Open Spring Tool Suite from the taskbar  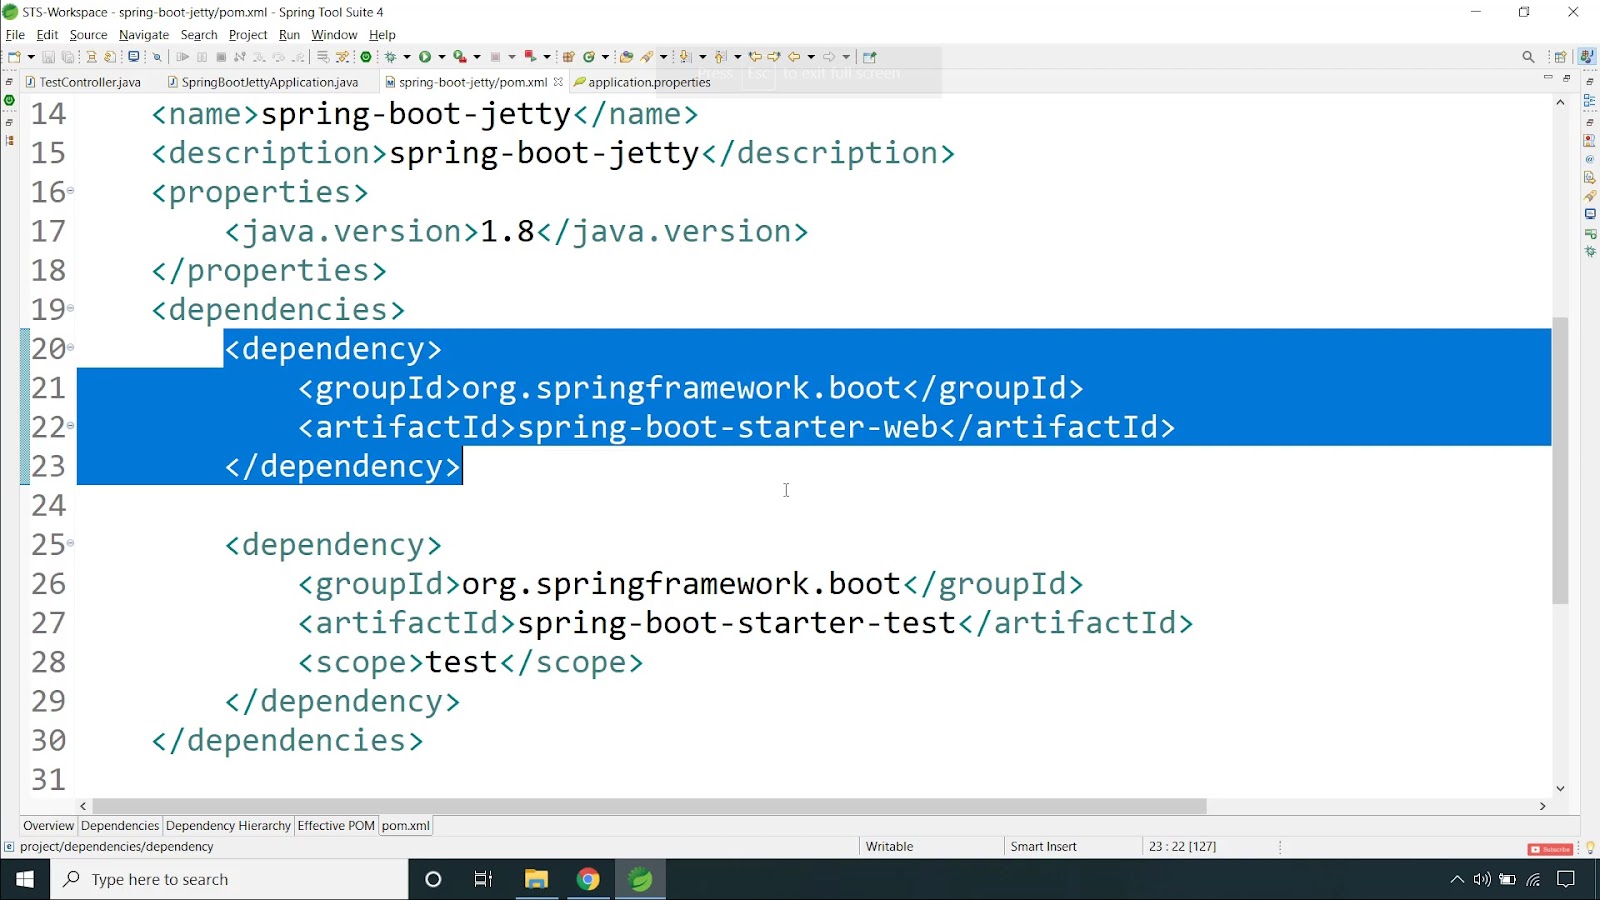[x=639, y=879]
